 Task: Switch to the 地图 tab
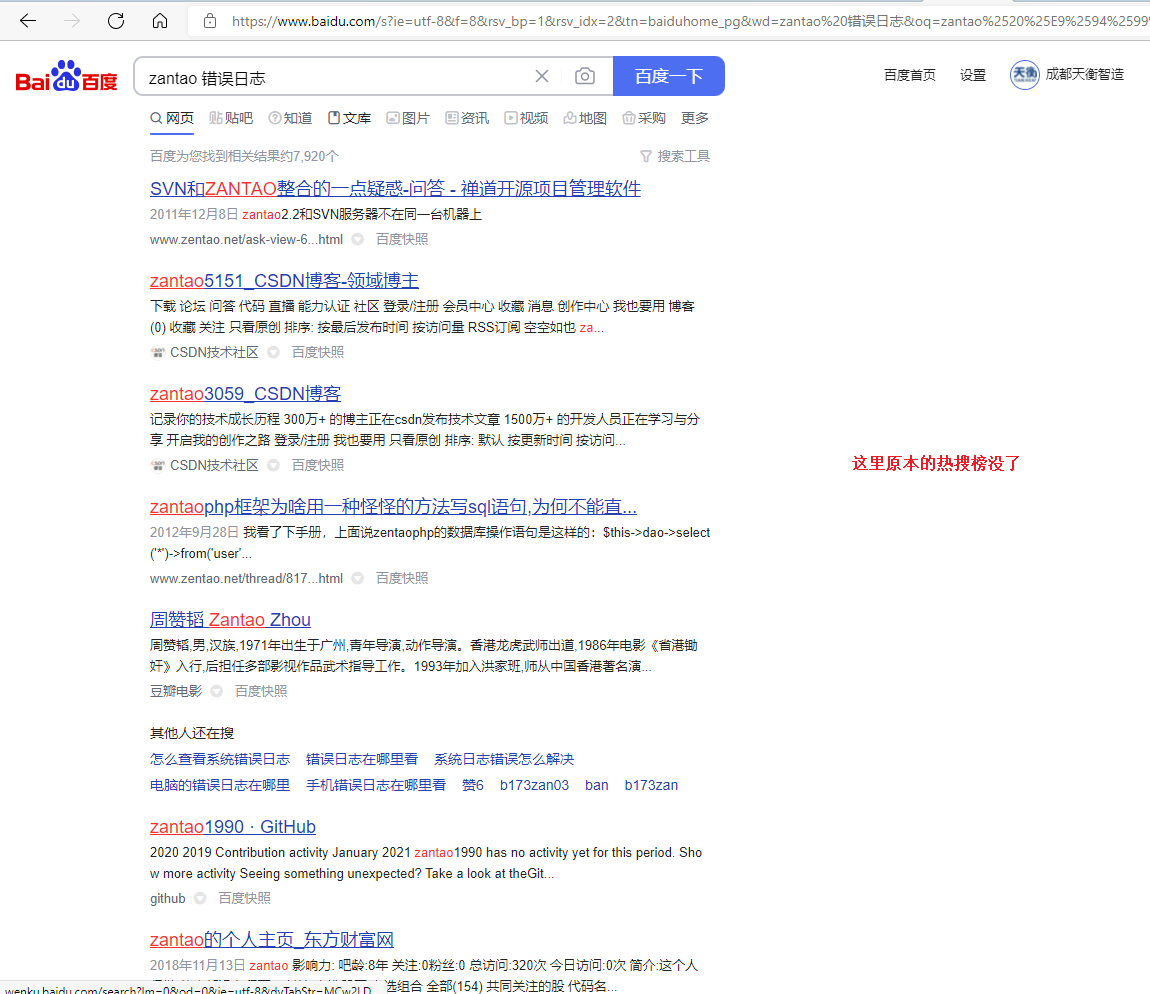click(x=585, y=118)
